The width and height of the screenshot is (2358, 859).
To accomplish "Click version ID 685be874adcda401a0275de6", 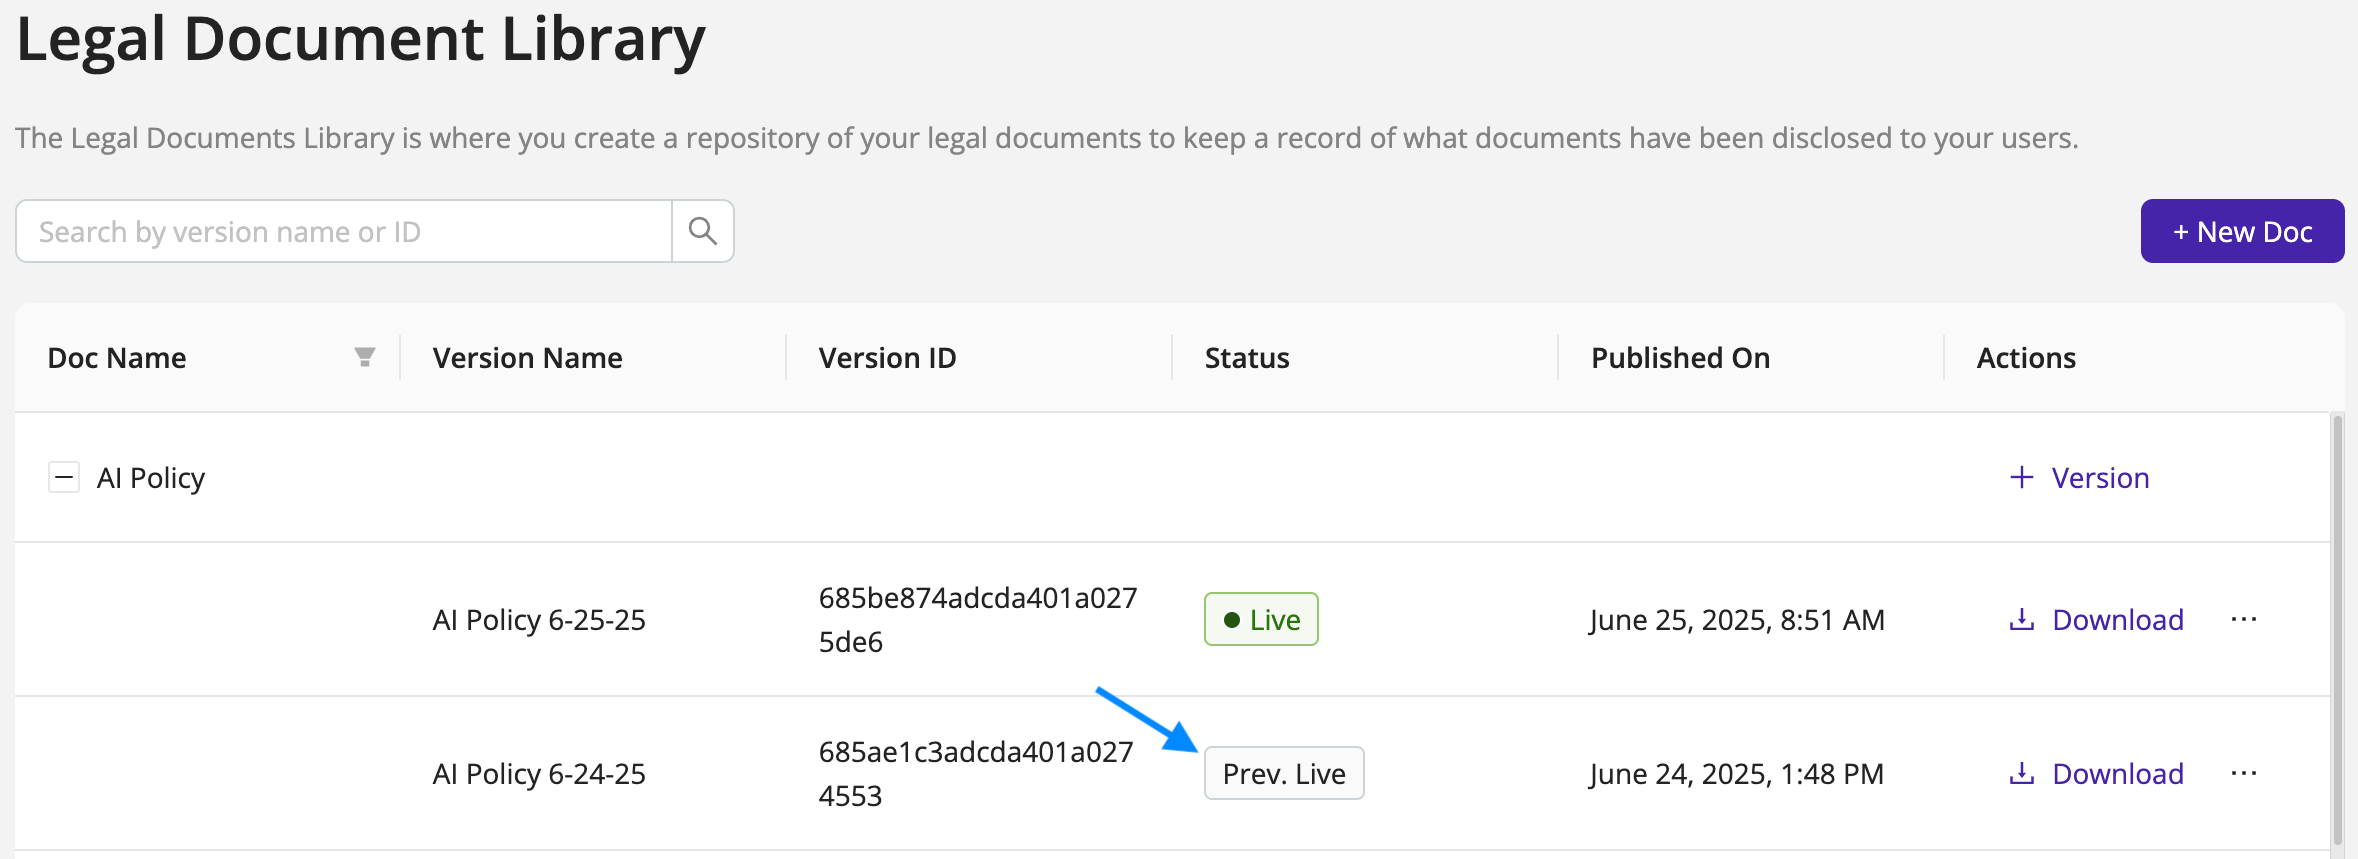I will (x=978, y=619).
